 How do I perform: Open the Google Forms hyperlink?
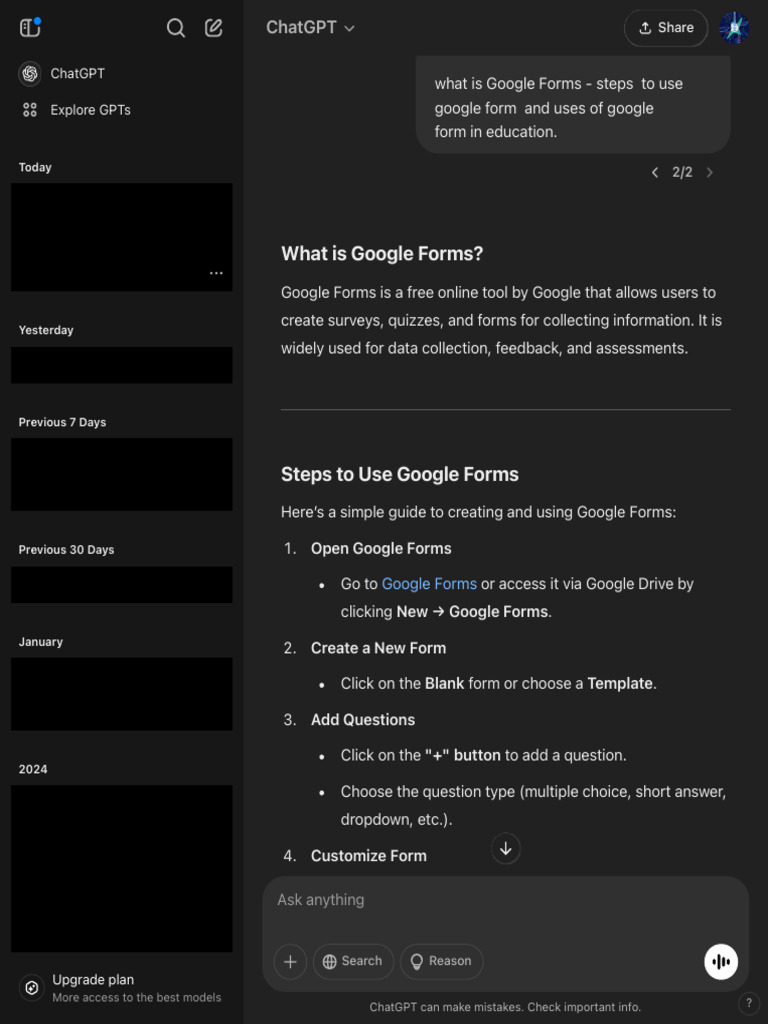click(x=429, y=584)
